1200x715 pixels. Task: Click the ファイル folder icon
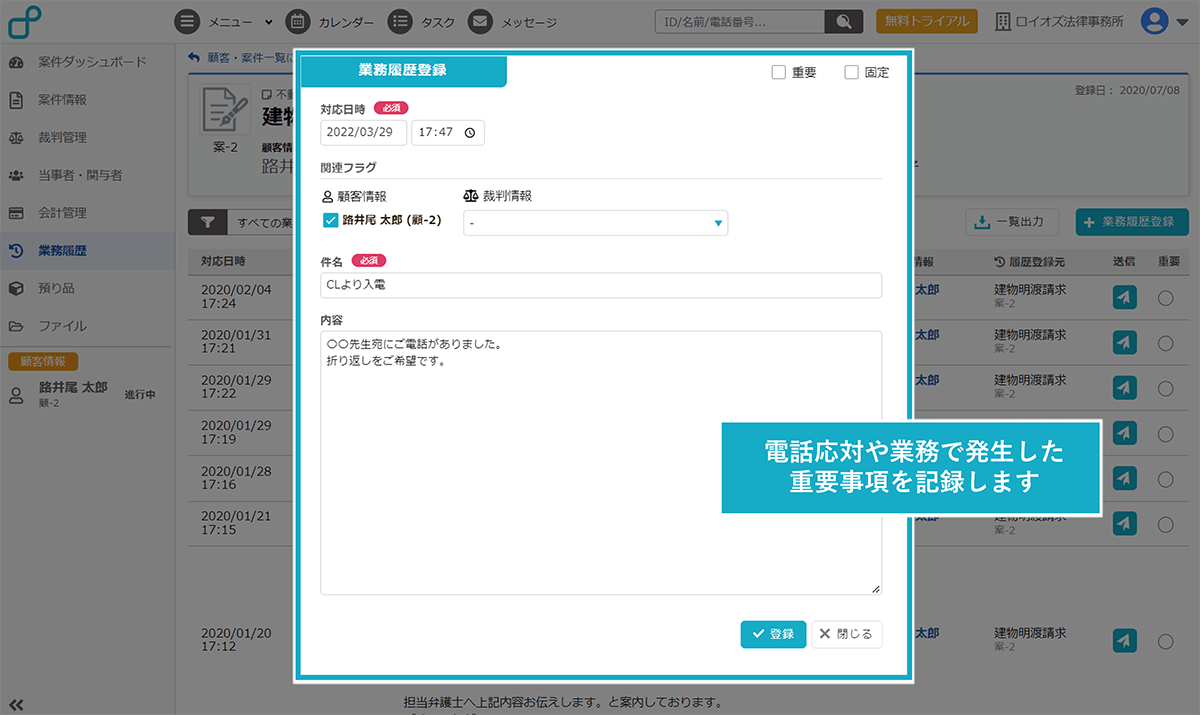[x=16, y=326]
